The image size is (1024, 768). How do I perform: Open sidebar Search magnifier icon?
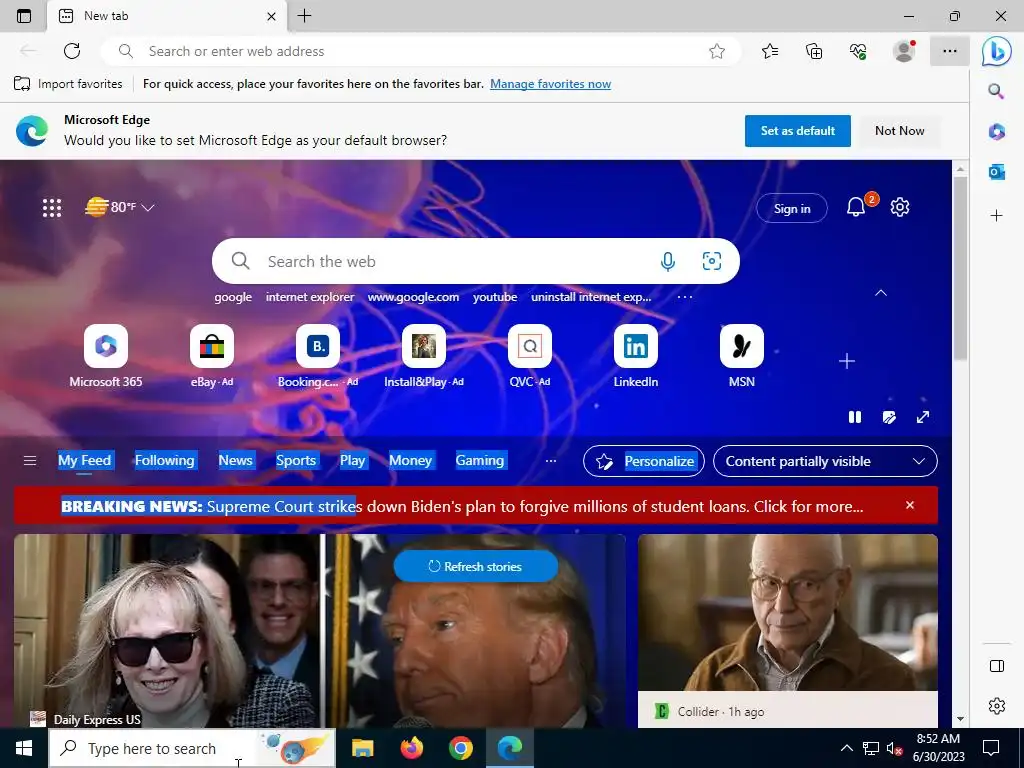pyautogui.click(x=996, y=91)
